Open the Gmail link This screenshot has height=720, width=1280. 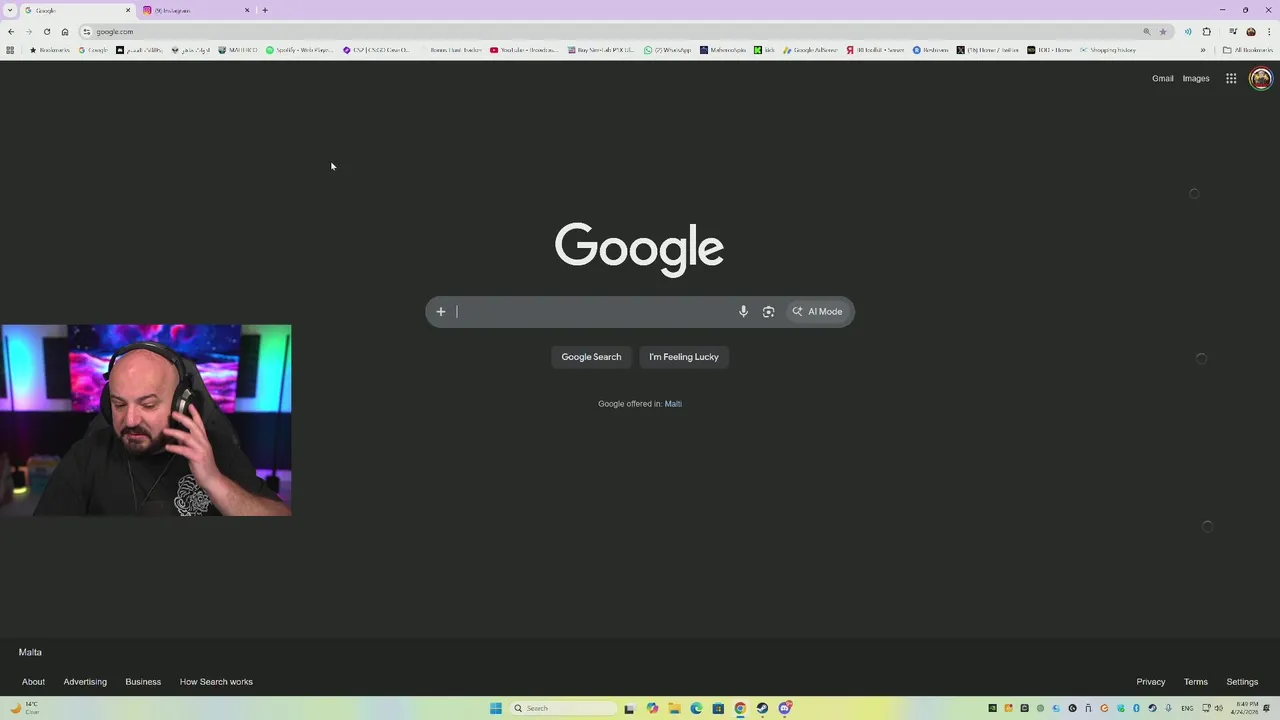(x=1162, y=78)
